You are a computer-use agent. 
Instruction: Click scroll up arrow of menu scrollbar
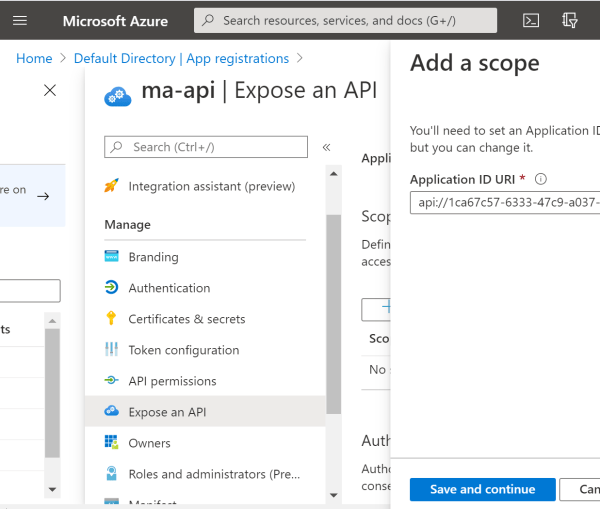334,174
